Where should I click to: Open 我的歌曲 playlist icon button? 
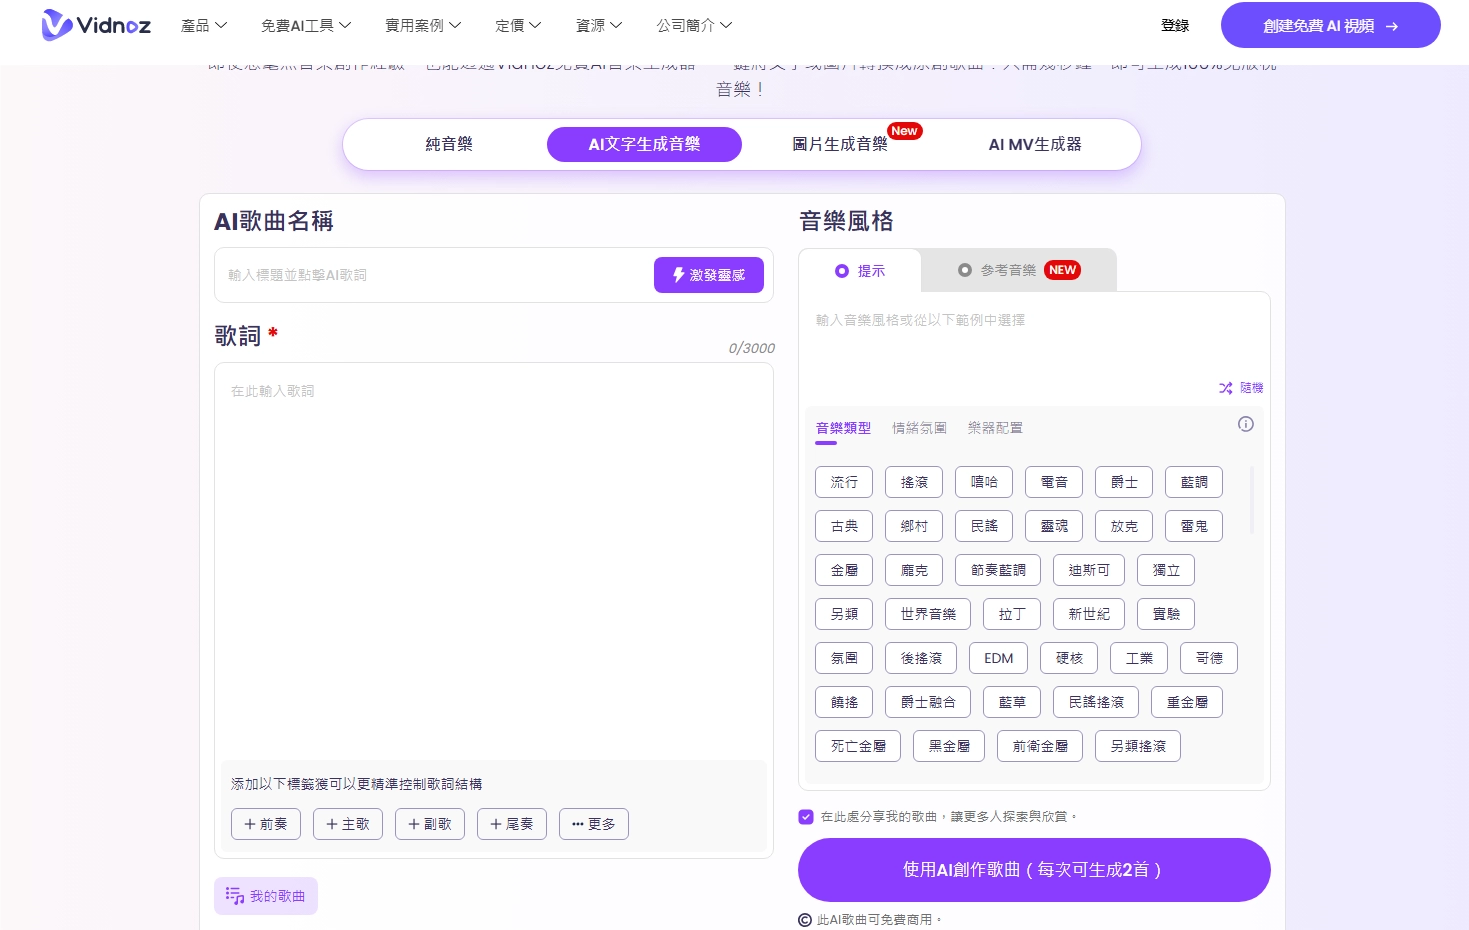[265, 896]
